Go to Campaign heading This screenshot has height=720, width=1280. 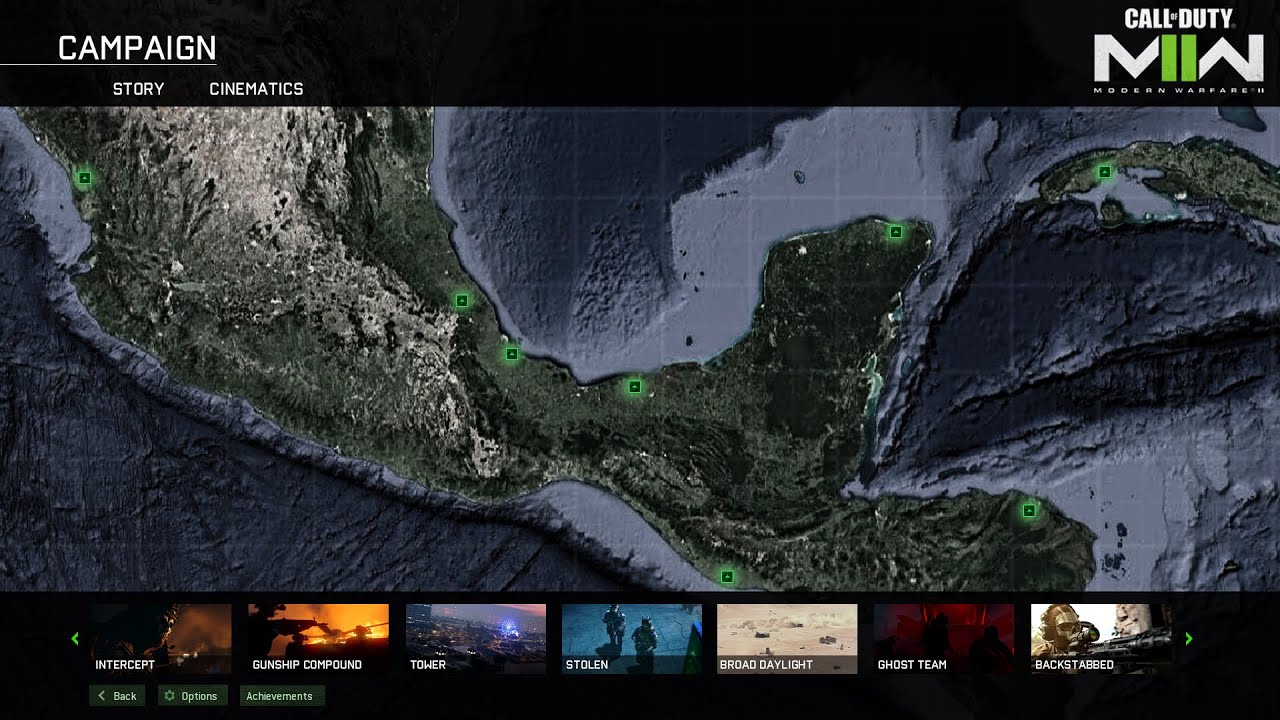[137, 48]
